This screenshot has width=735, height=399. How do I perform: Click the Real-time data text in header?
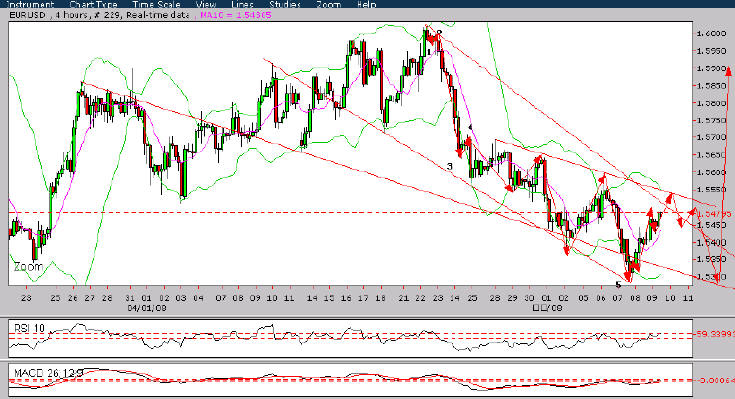coord(157,15)
